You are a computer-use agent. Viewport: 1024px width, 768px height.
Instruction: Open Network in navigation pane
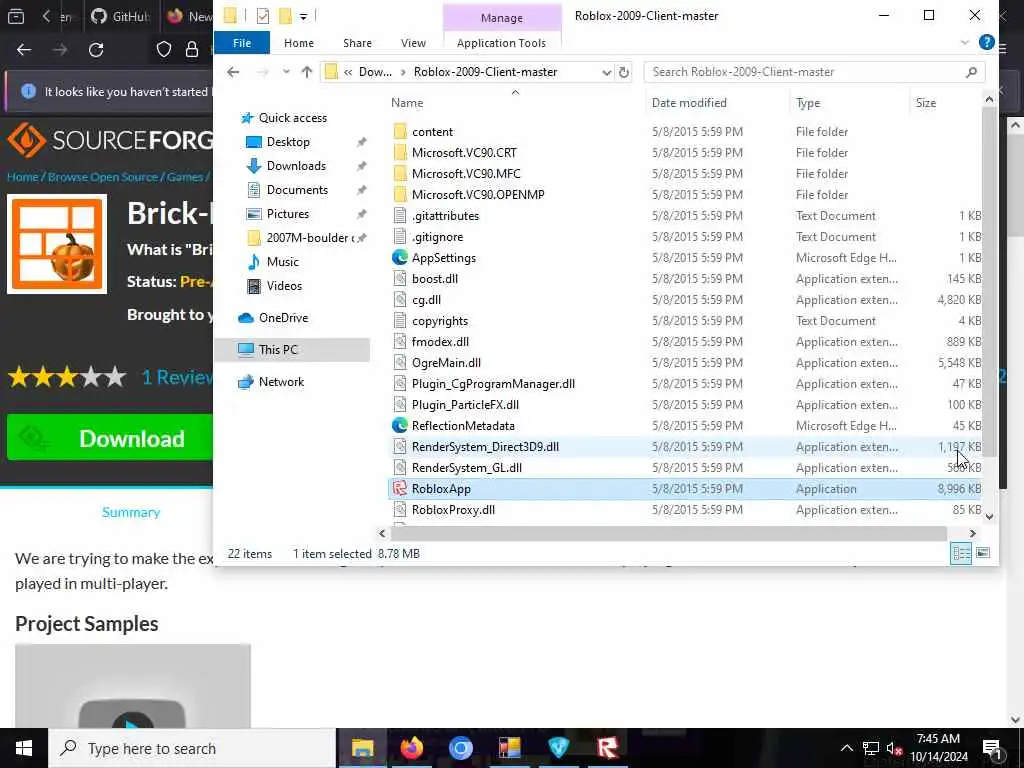pos(281,381)
